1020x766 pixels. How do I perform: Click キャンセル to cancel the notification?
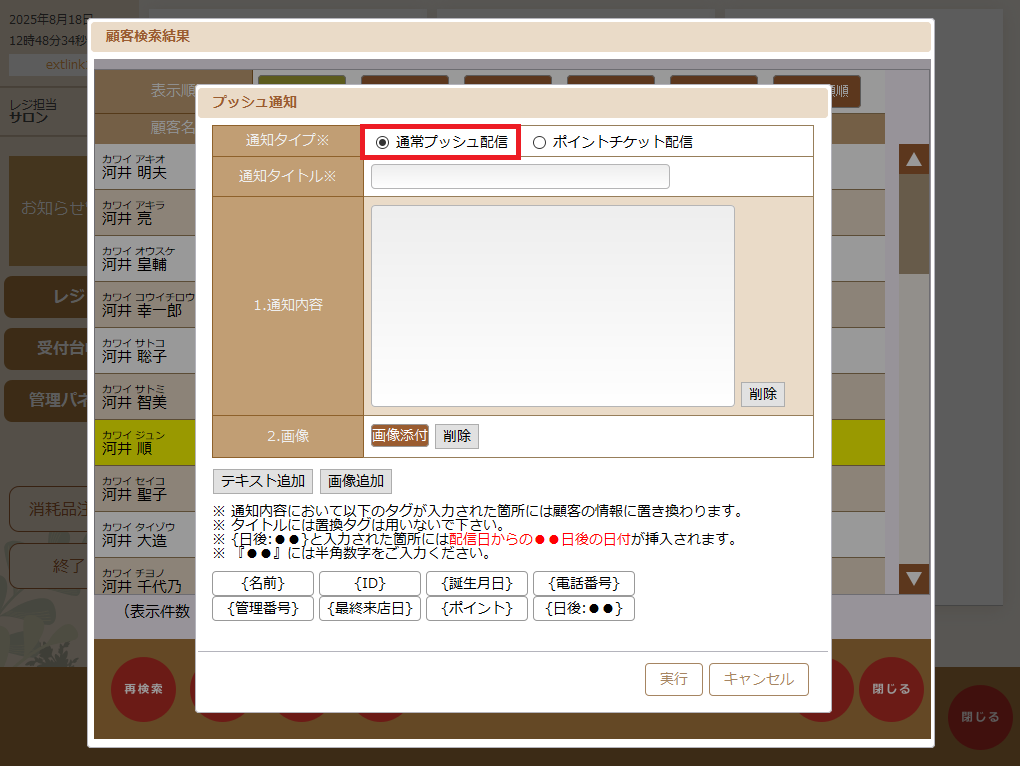(758, 679)
